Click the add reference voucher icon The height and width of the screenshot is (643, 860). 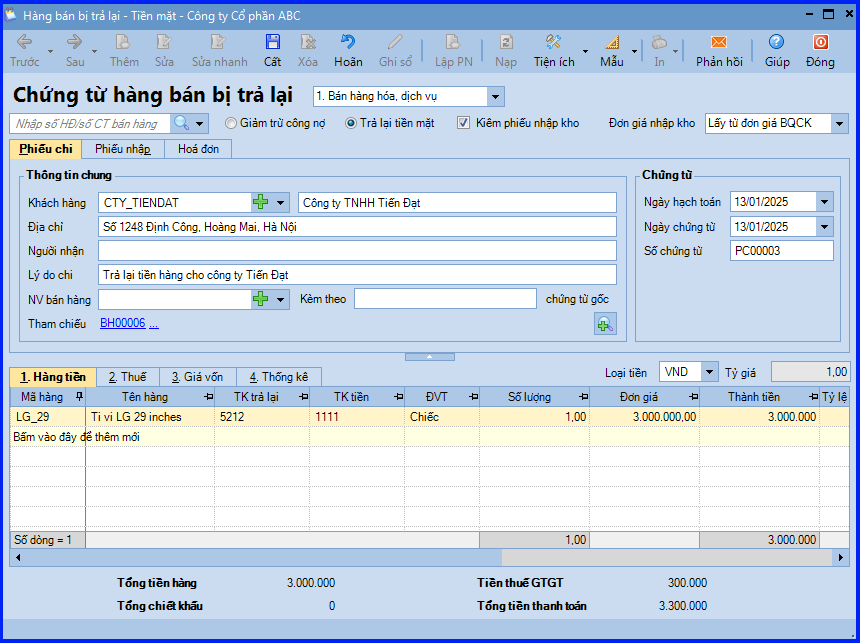tap(605, 324)
